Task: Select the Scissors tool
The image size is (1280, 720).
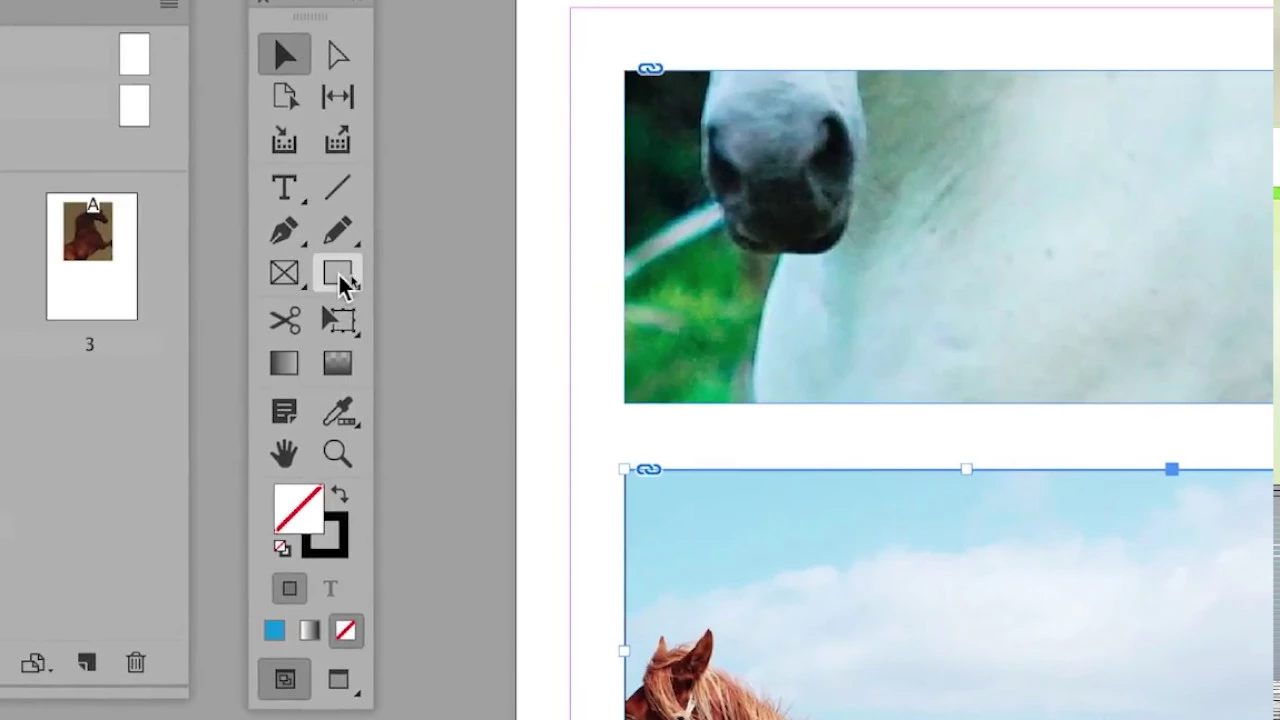Action: (x=284, y=320)
